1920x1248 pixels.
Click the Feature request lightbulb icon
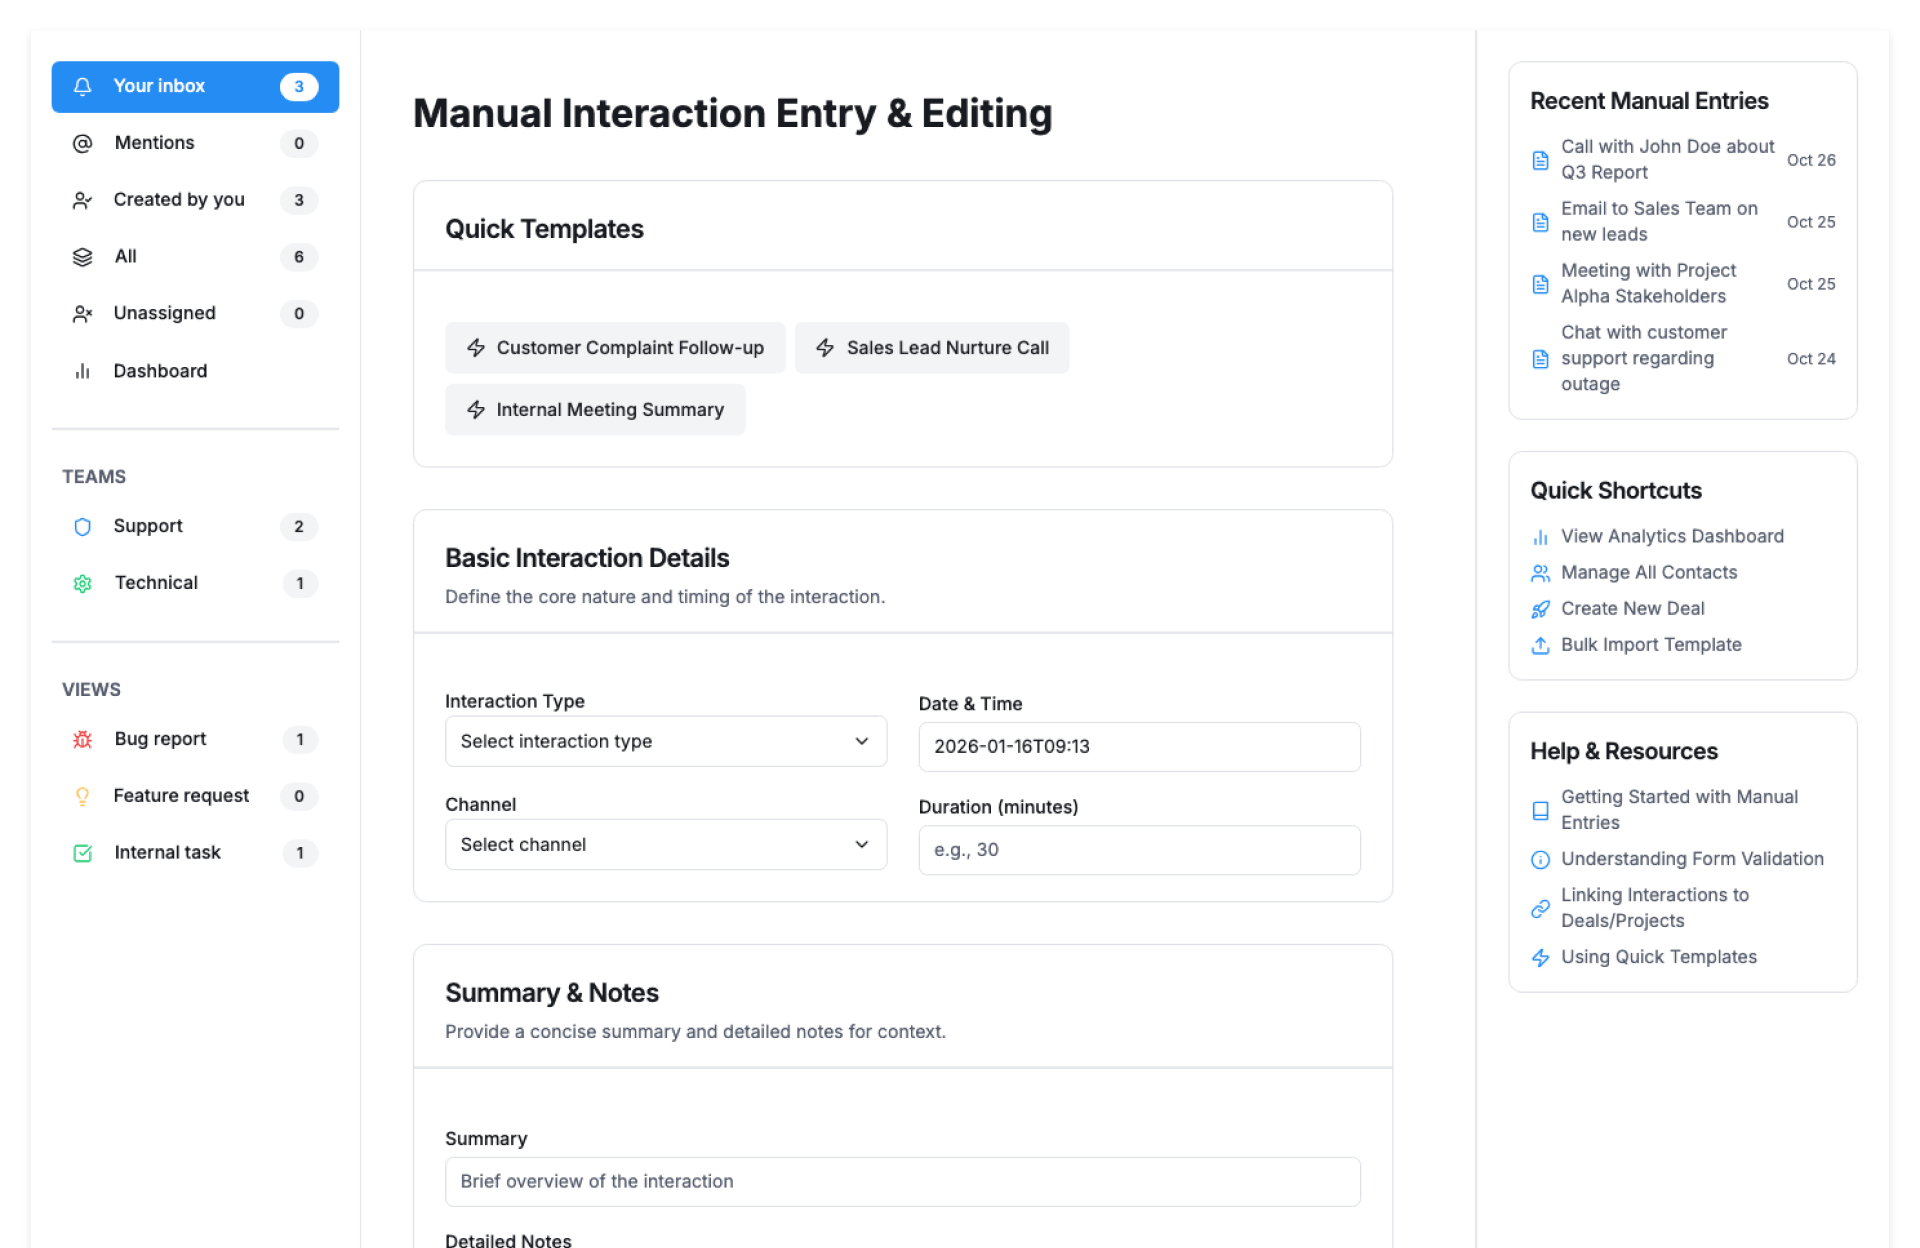83,797
